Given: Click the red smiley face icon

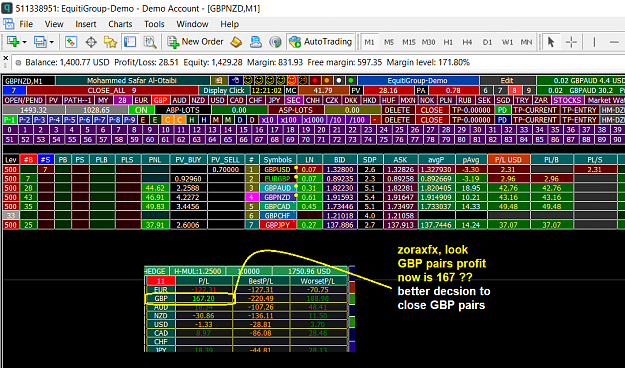Looking at the screenshot, I should [x=292, y=81].
